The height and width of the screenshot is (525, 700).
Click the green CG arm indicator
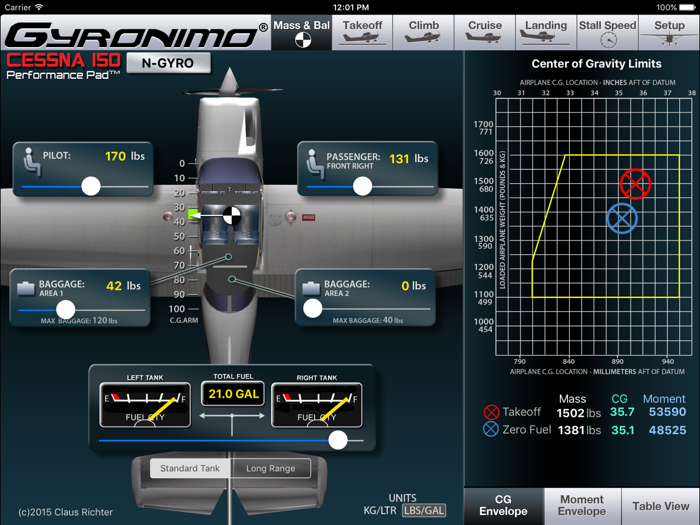tap(193, 214)
